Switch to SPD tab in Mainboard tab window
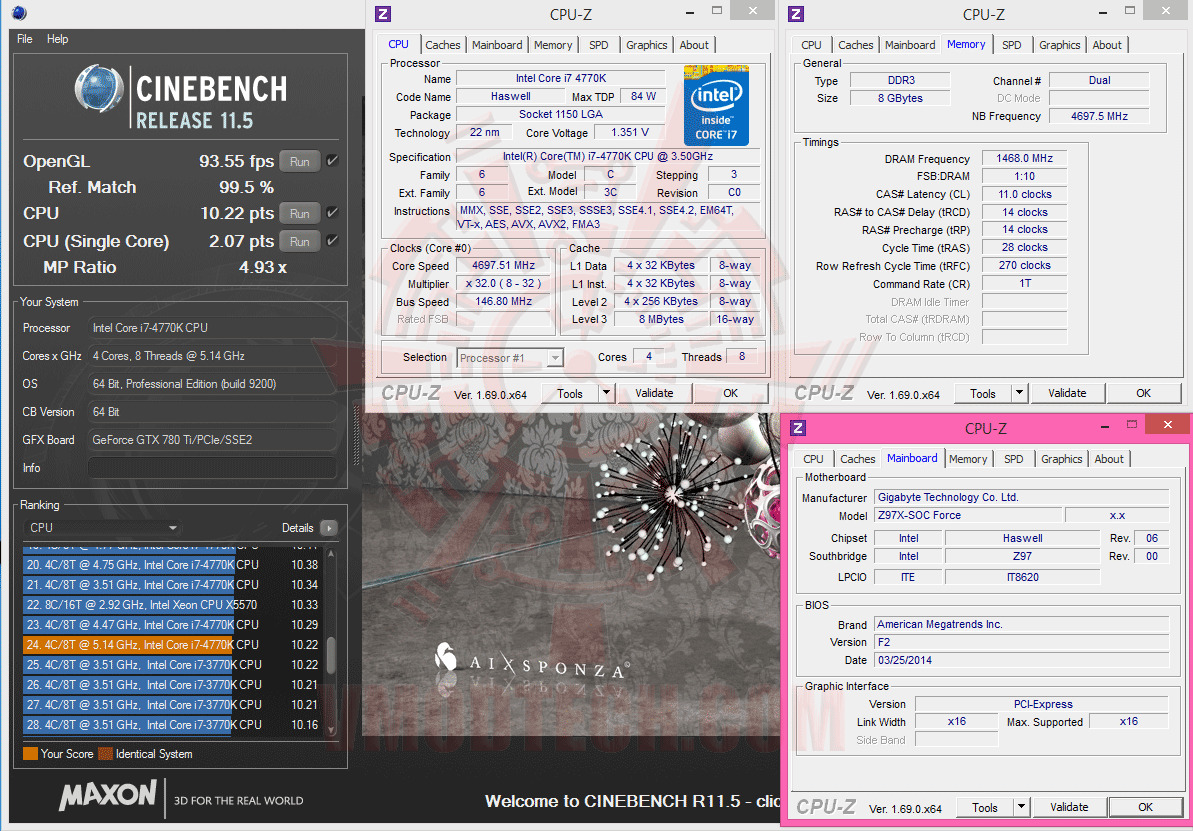 1013,459
